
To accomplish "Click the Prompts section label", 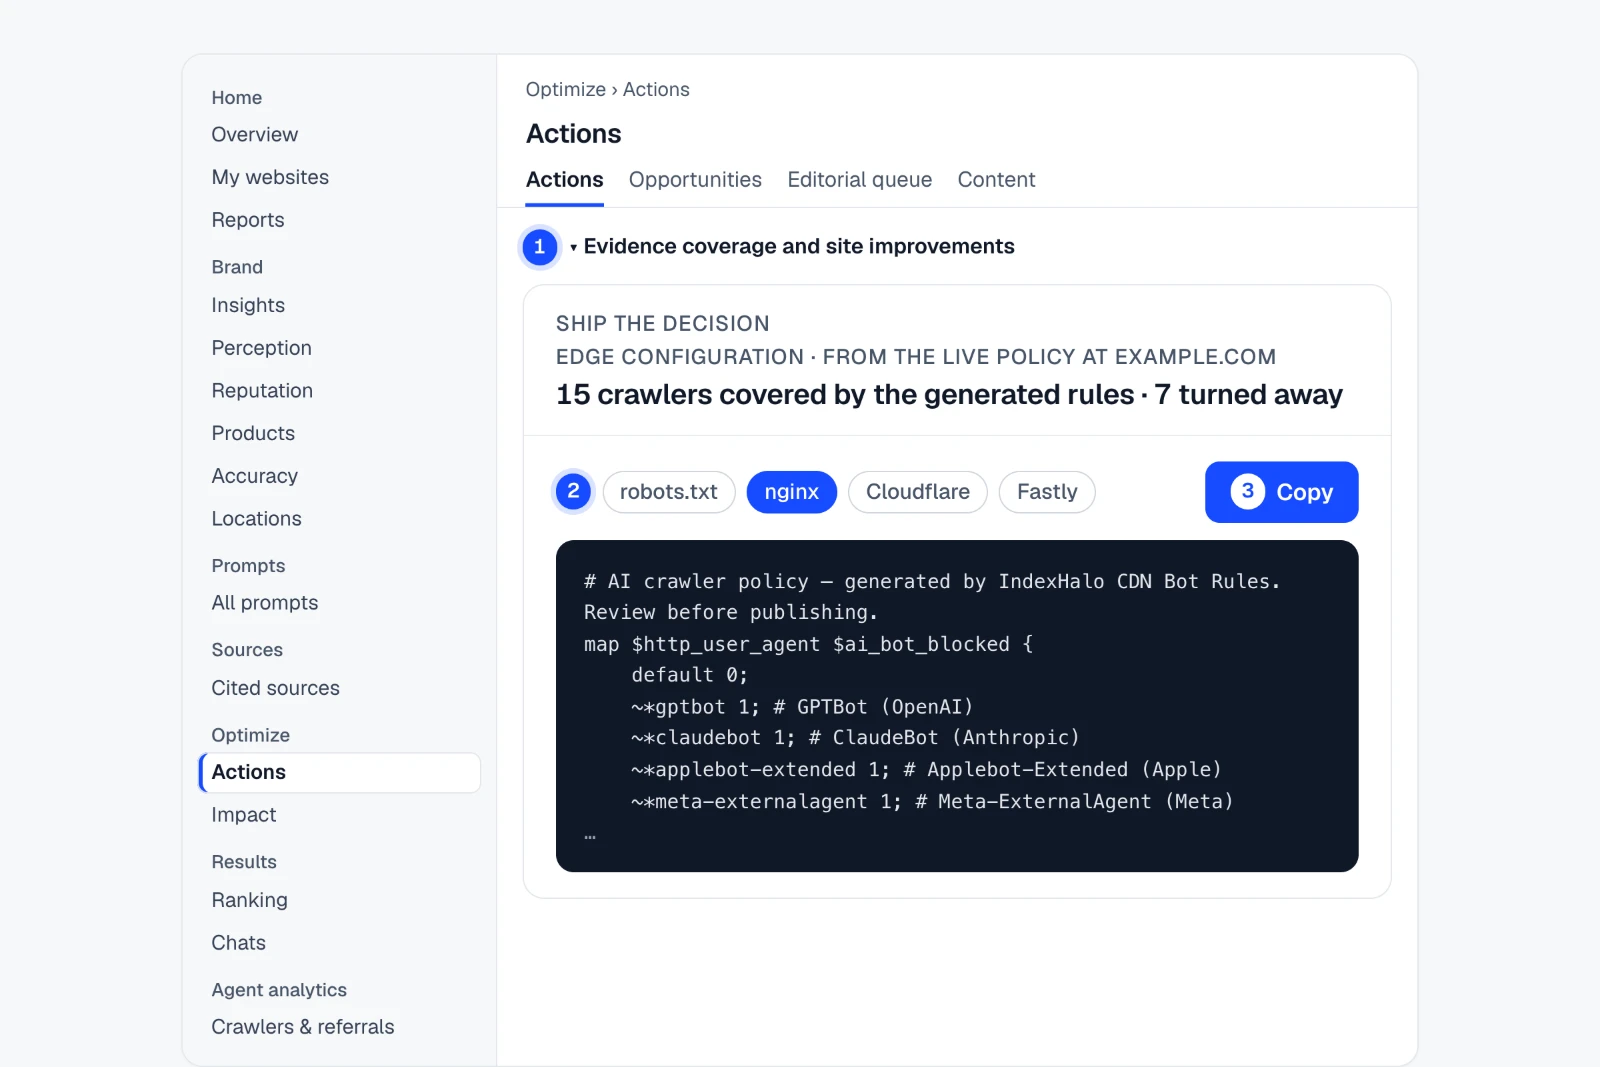I will pos(248,566).
